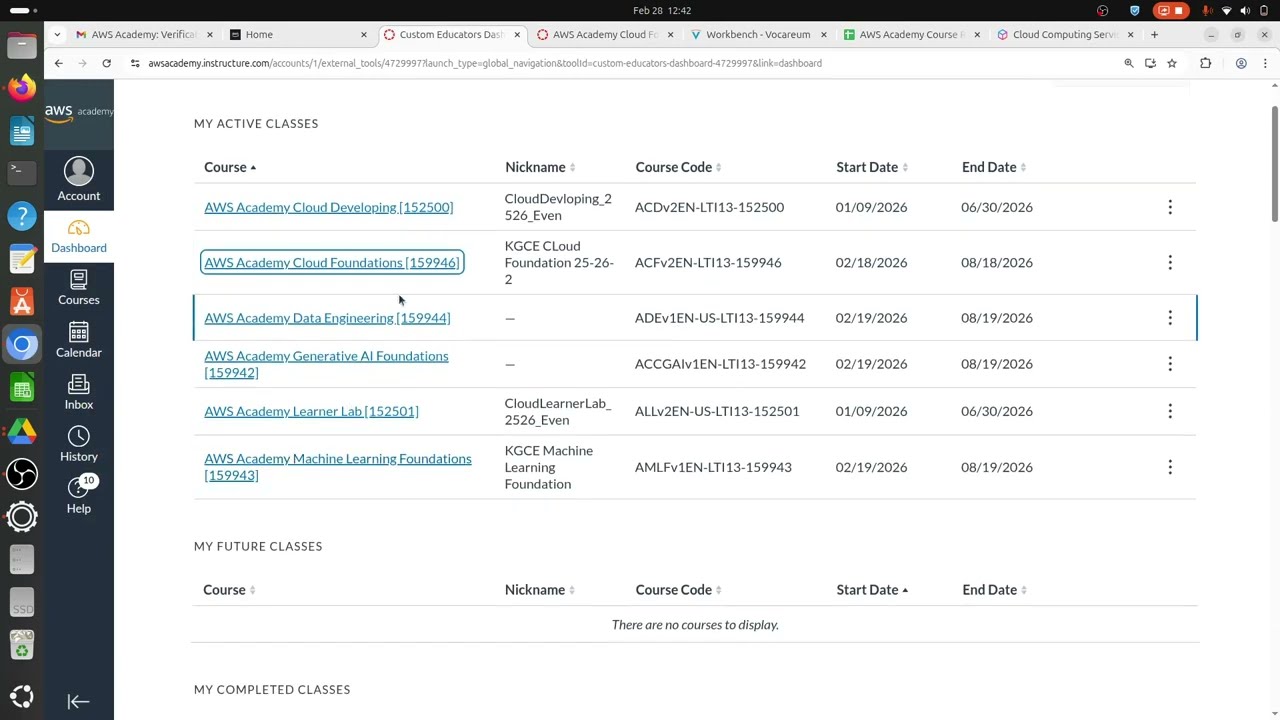Open a new browser tab
Viewport: 1280px width, 720px height.
tap(1154, 34)
